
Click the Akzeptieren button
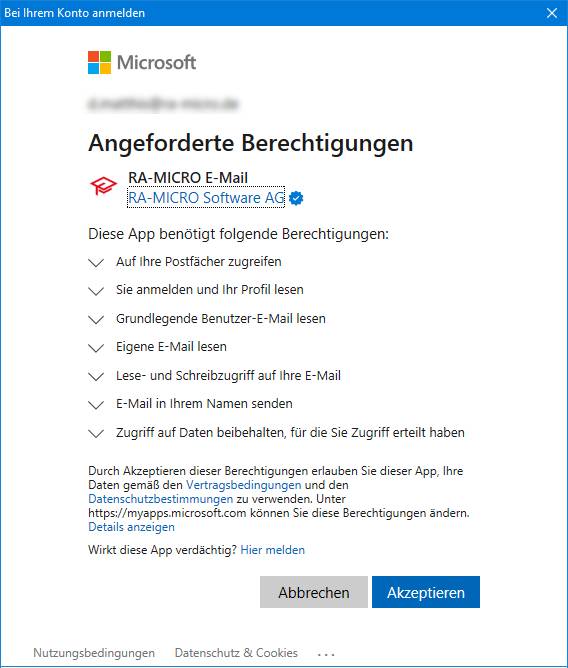pos(426,592)
